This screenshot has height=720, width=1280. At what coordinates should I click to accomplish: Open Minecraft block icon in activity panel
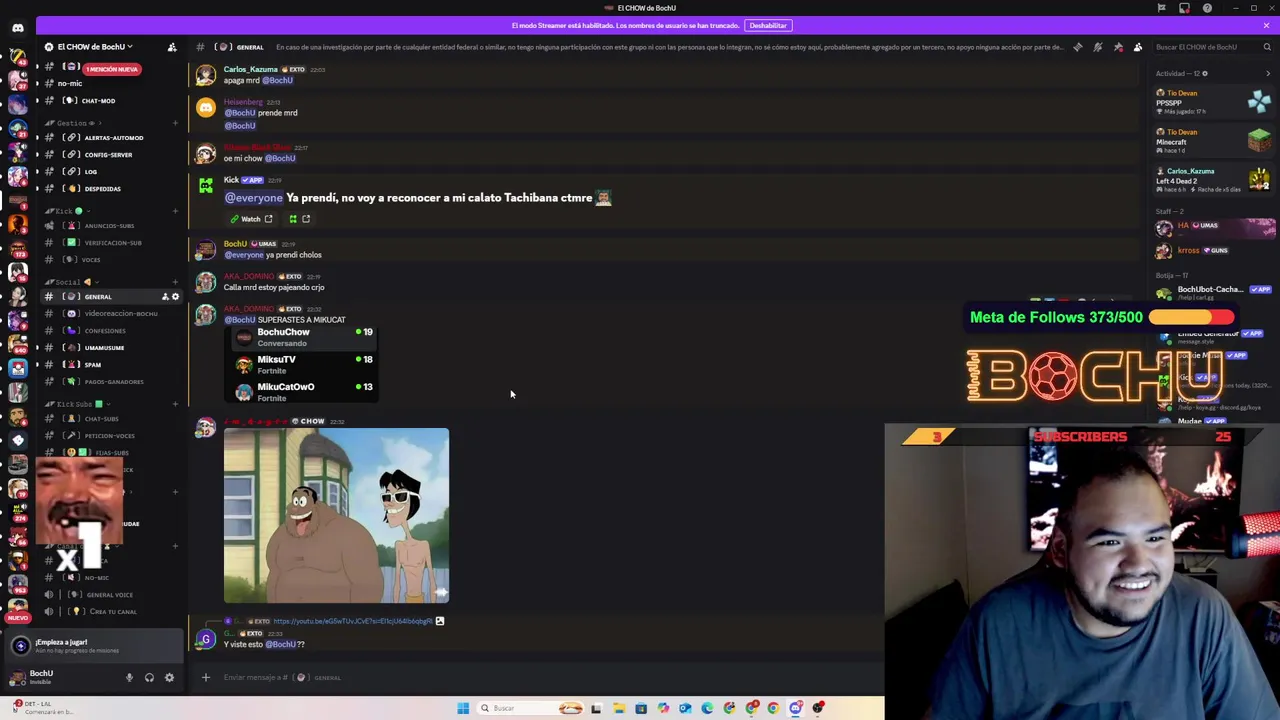click(1259, 140)
